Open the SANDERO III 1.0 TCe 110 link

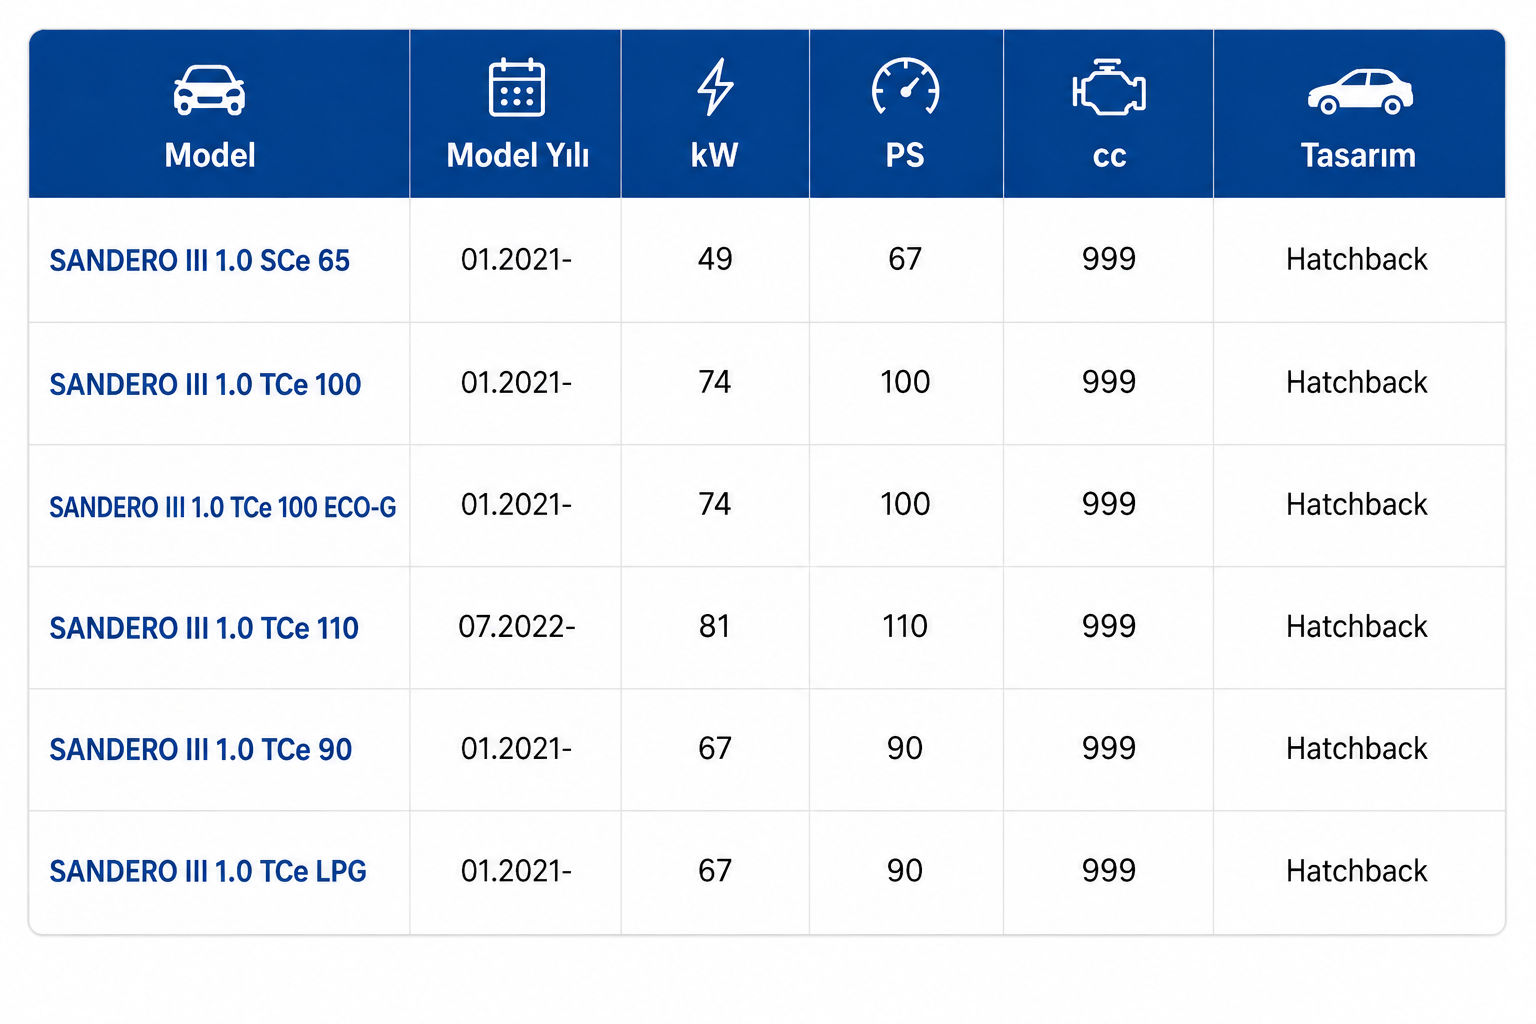tap(204, 628)
